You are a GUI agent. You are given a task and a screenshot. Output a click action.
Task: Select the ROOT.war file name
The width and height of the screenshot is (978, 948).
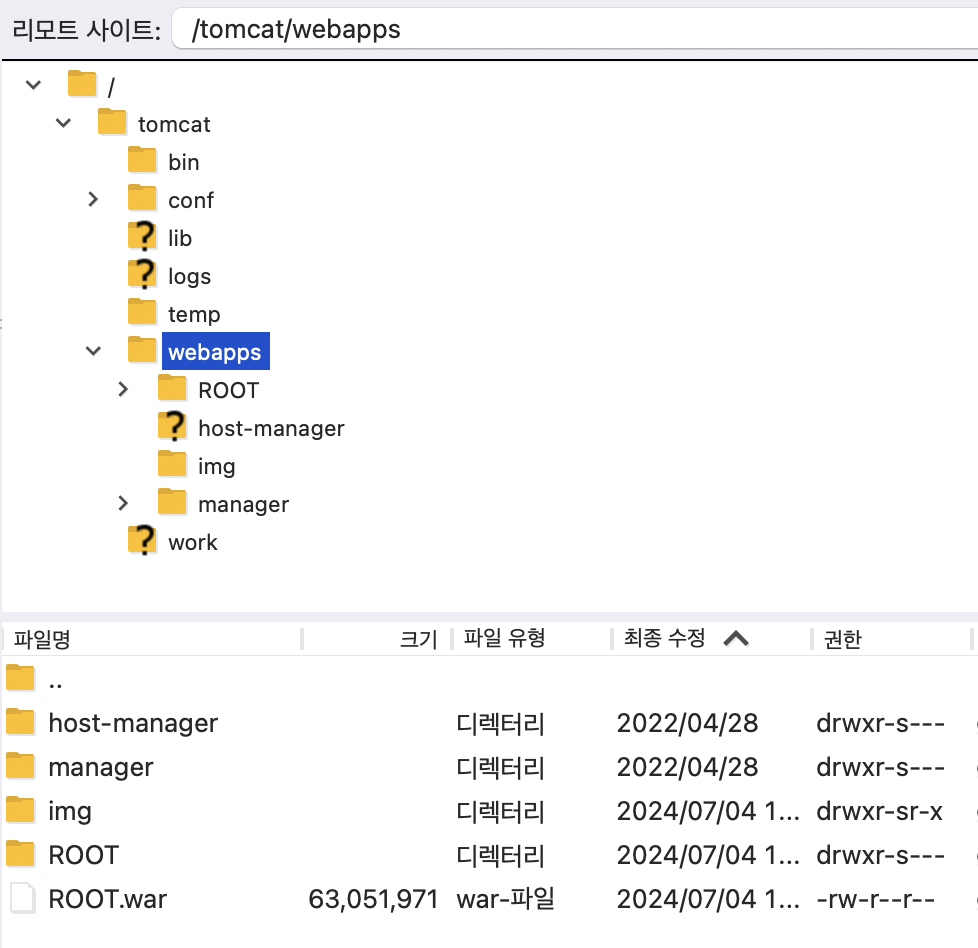point(107,899)
